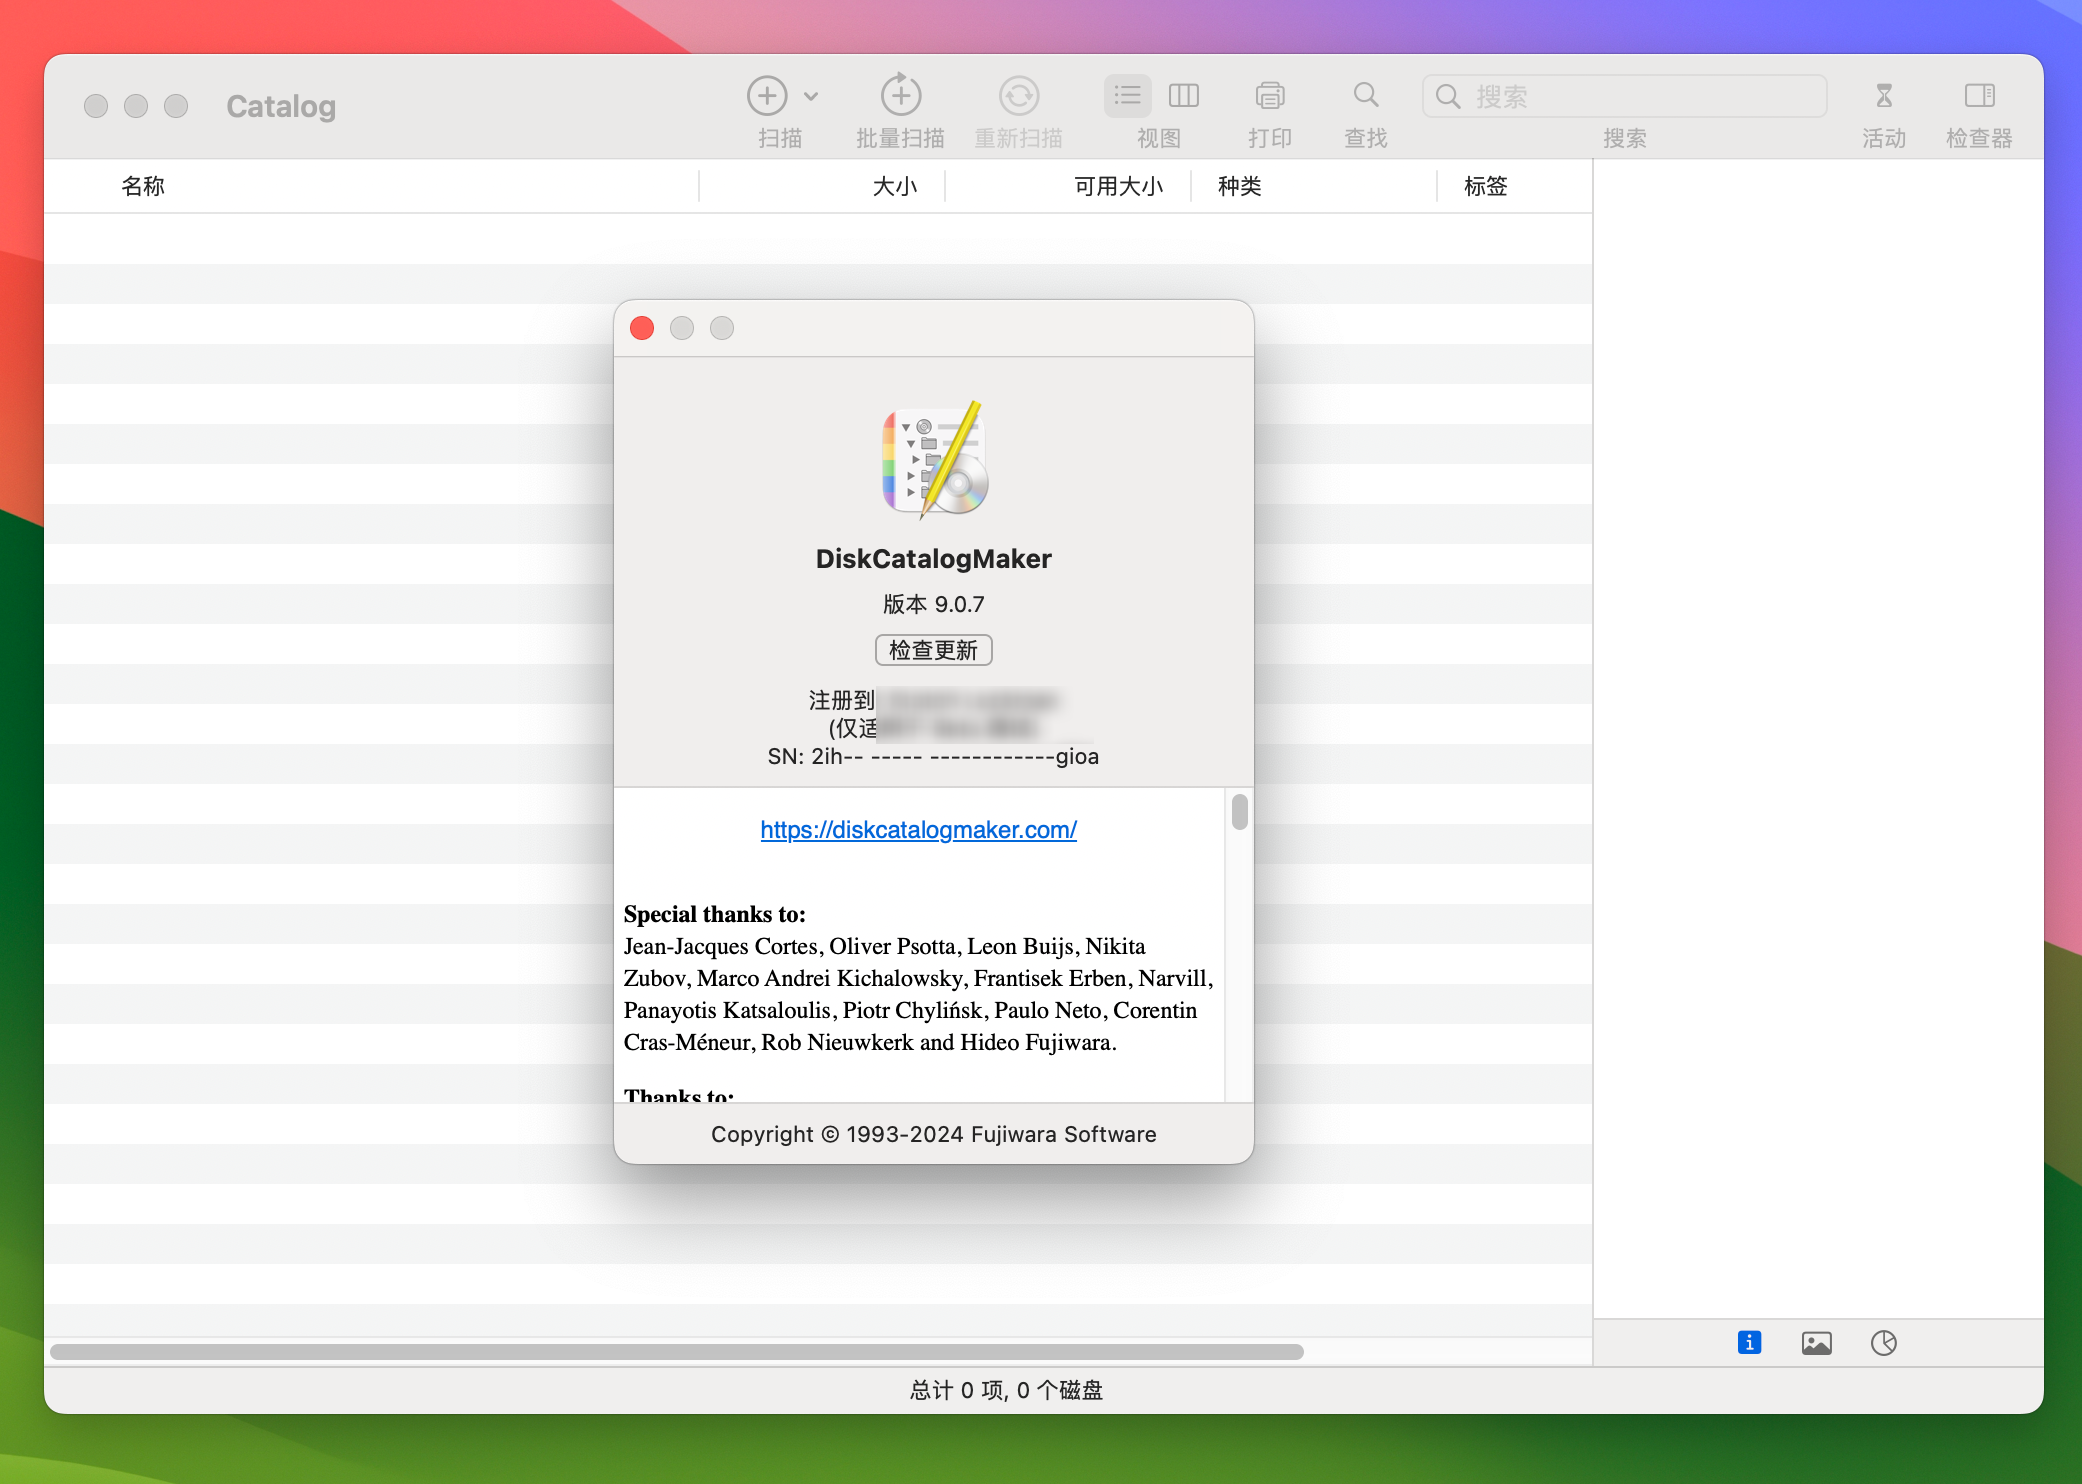This screenshot has height=1484, width=2082.
Task: Click the search magnifier icon in field
Action: pos(1447,96)
